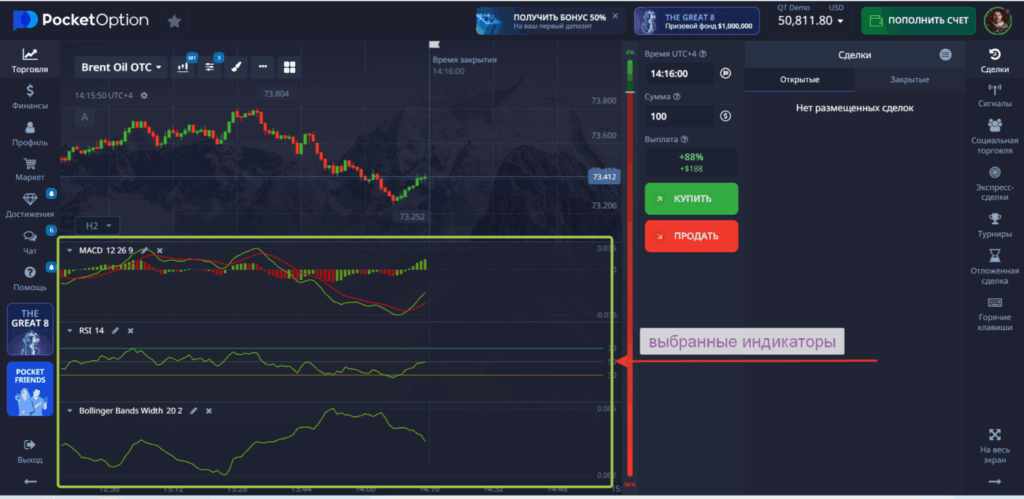Toggle the A auto-scale button on chart
The height and width of the screenshot is (499, 1024).
[84, 117]
